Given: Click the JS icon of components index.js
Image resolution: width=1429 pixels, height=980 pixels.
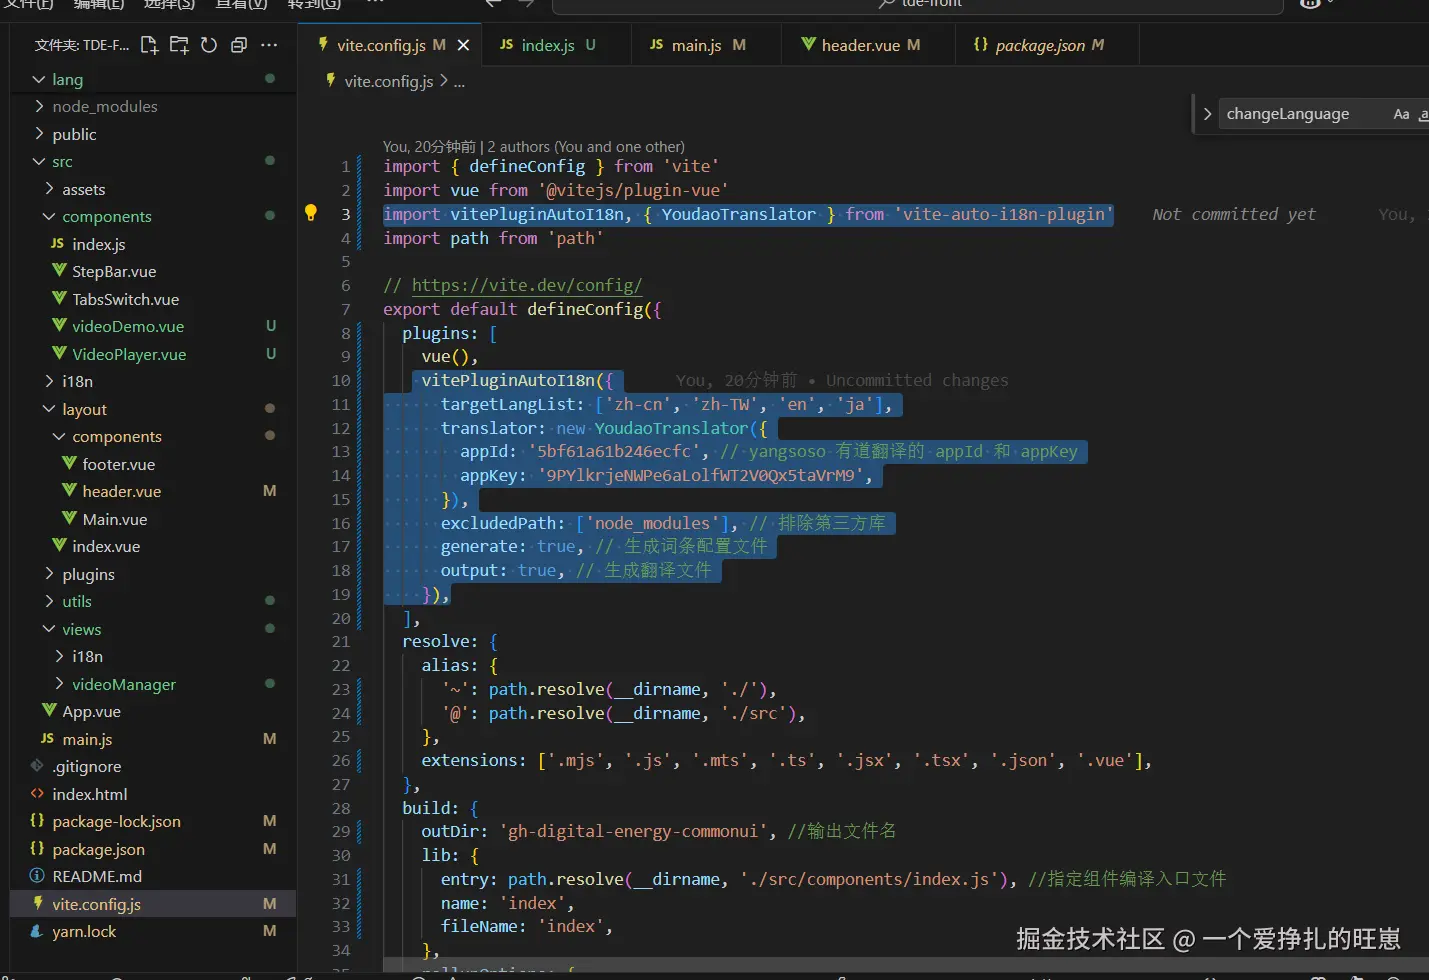Looking at the screenshot, I should click(x=58, y=244).
